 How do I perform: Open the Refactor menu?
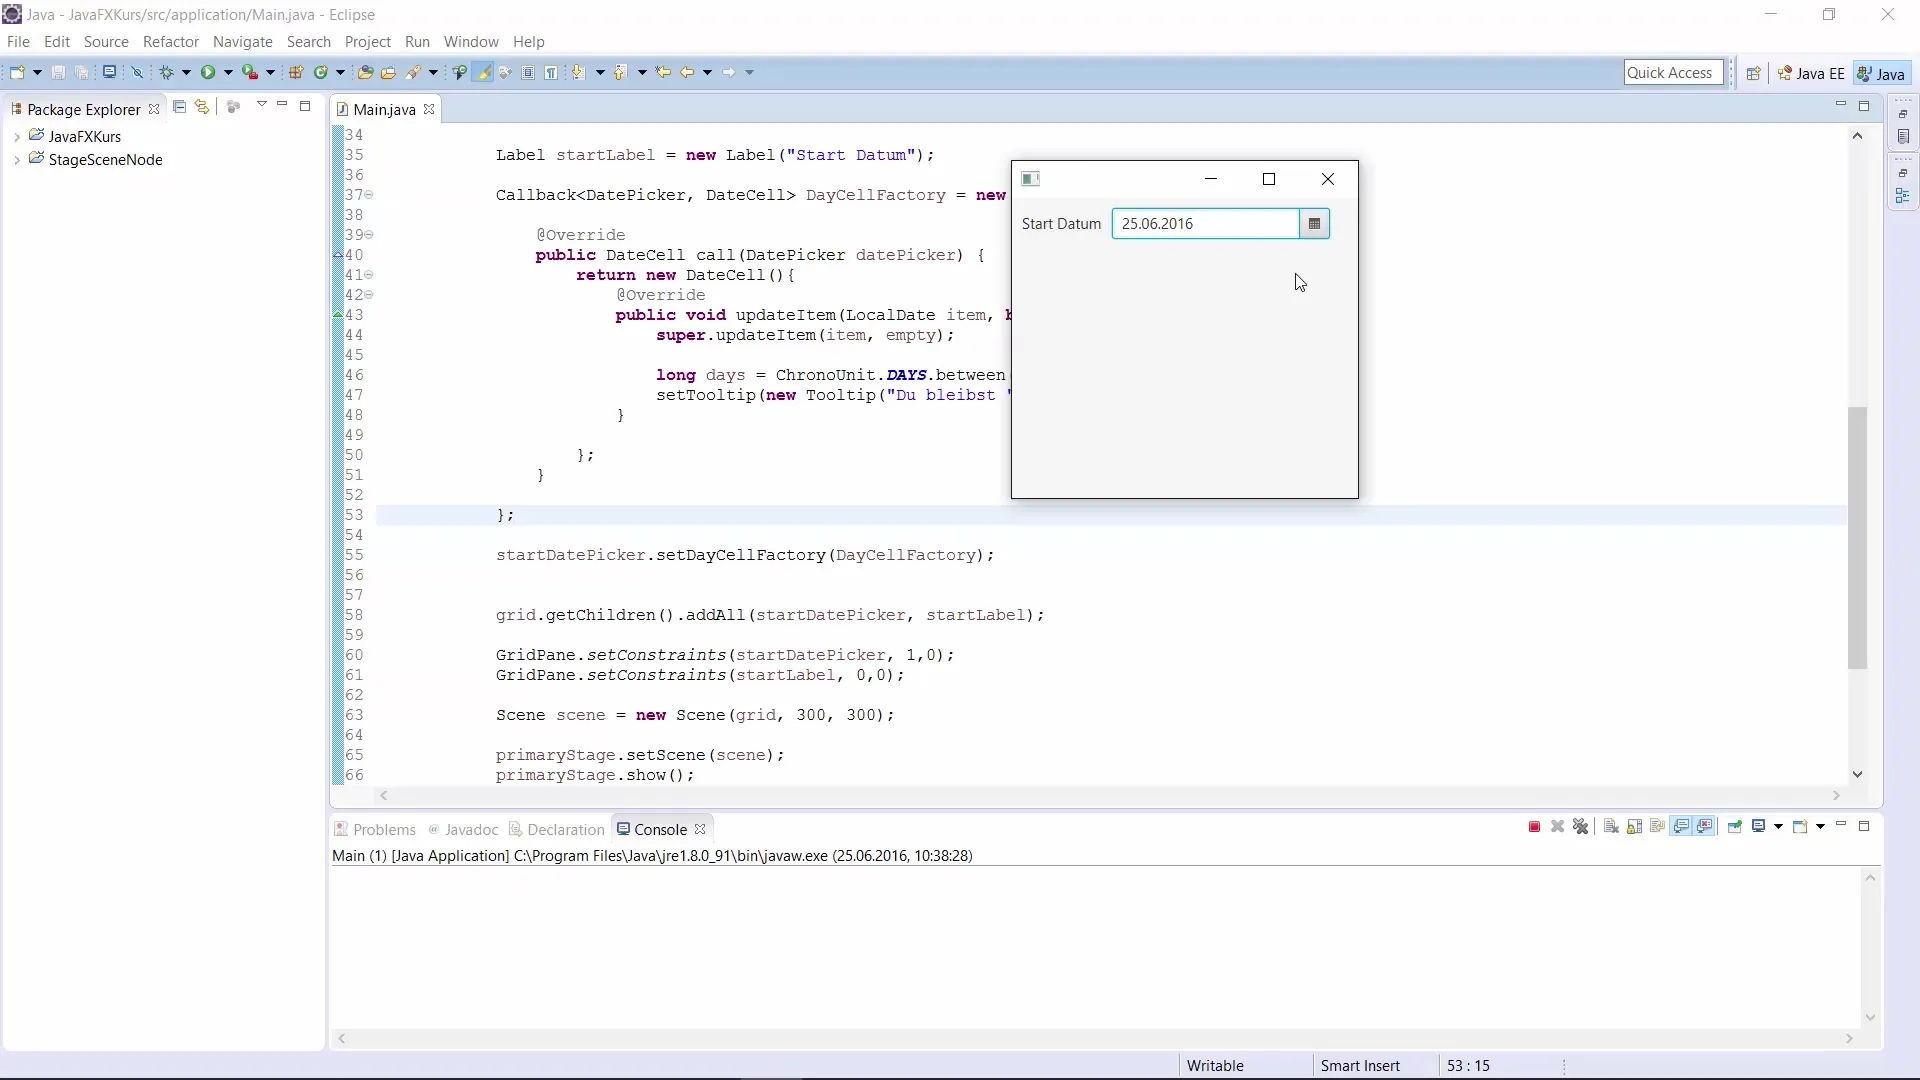[171, 42]
